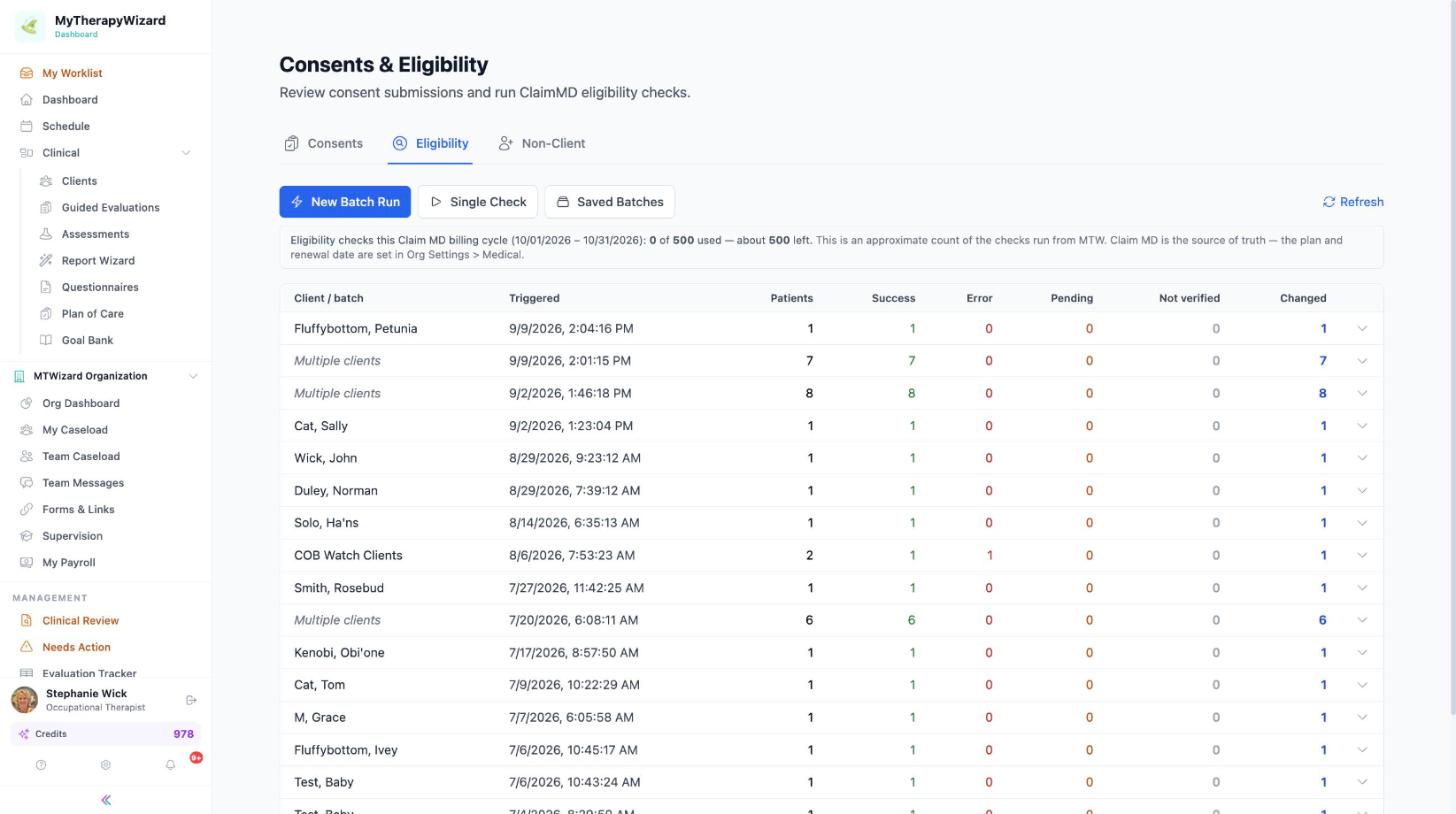Click Stephanie Wick's profile avatar
Image resolution: width=1456 pixels, height=814 pixels.
25,699
